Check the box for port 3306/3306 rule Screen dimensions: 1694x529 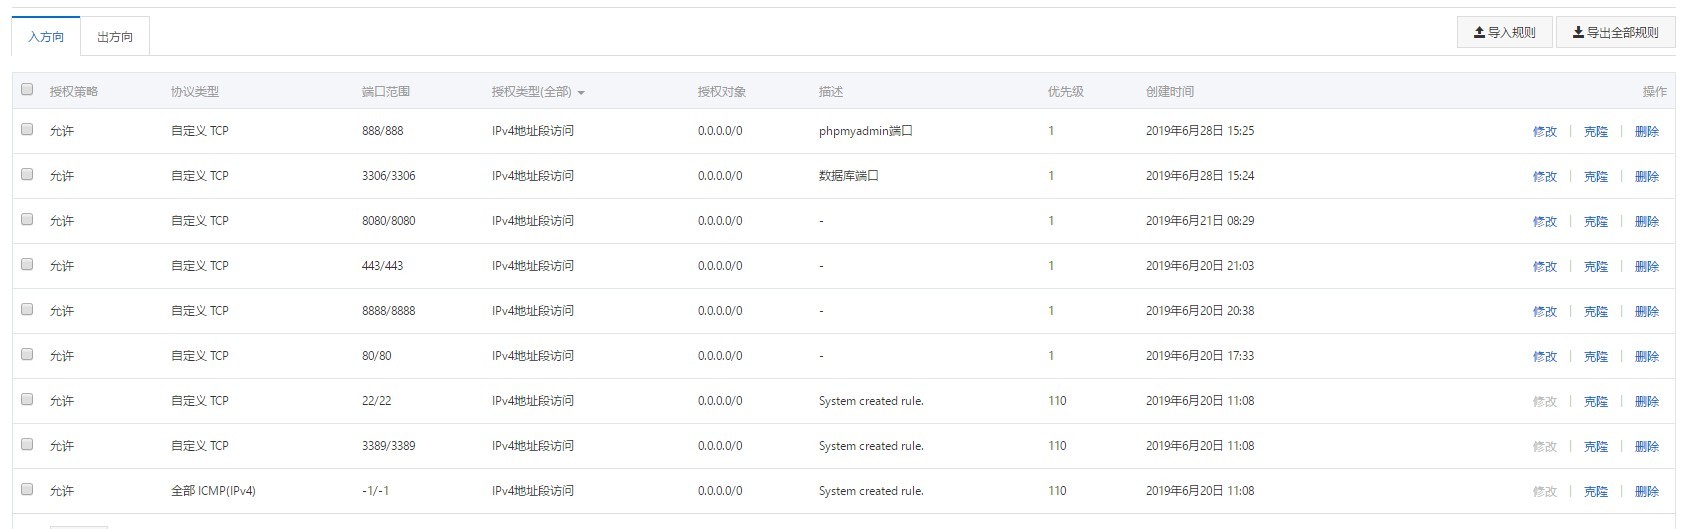(x=27, y=174)
